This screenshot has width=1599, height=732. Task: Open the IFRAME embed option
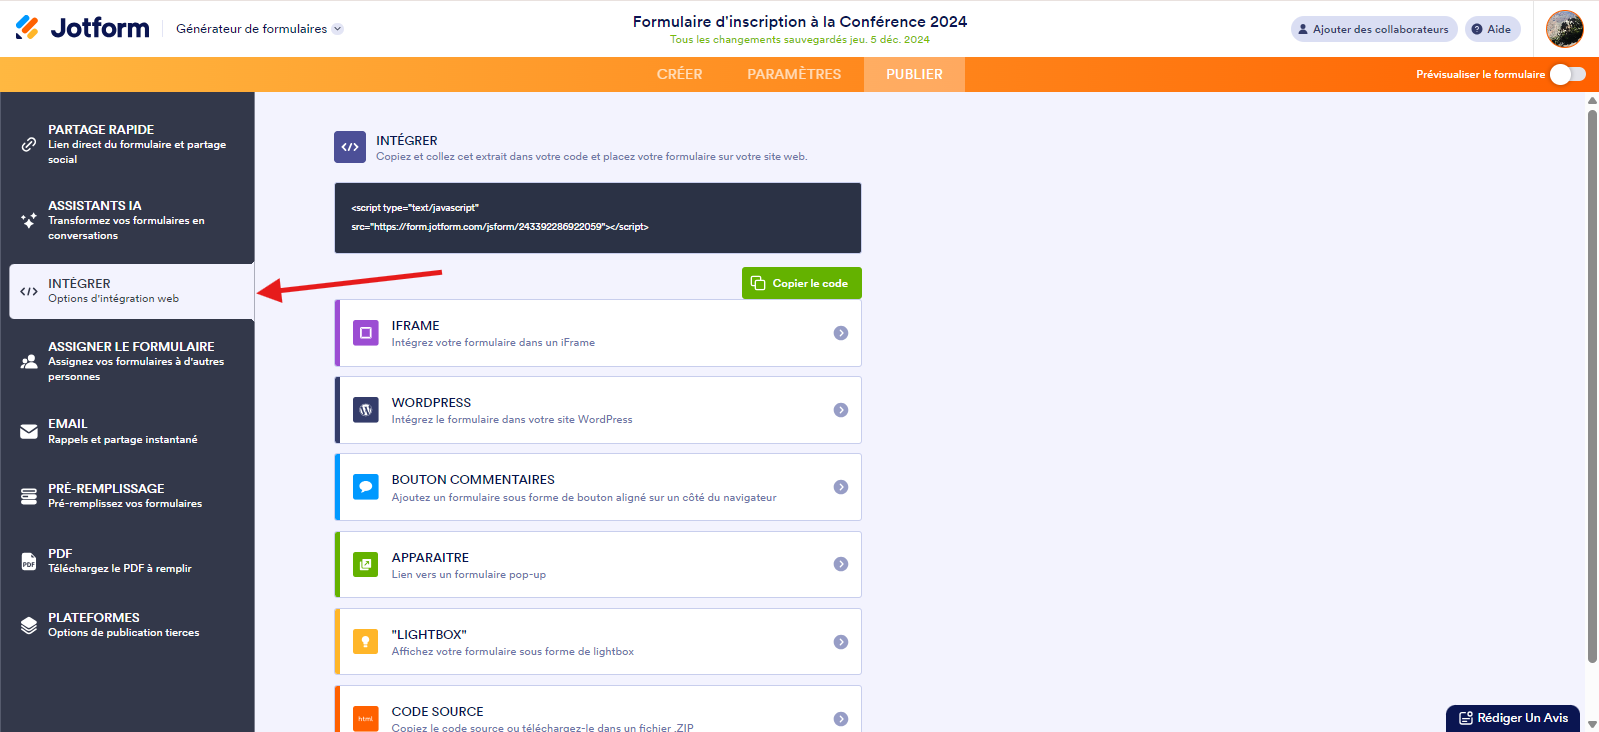pos(598,333)
